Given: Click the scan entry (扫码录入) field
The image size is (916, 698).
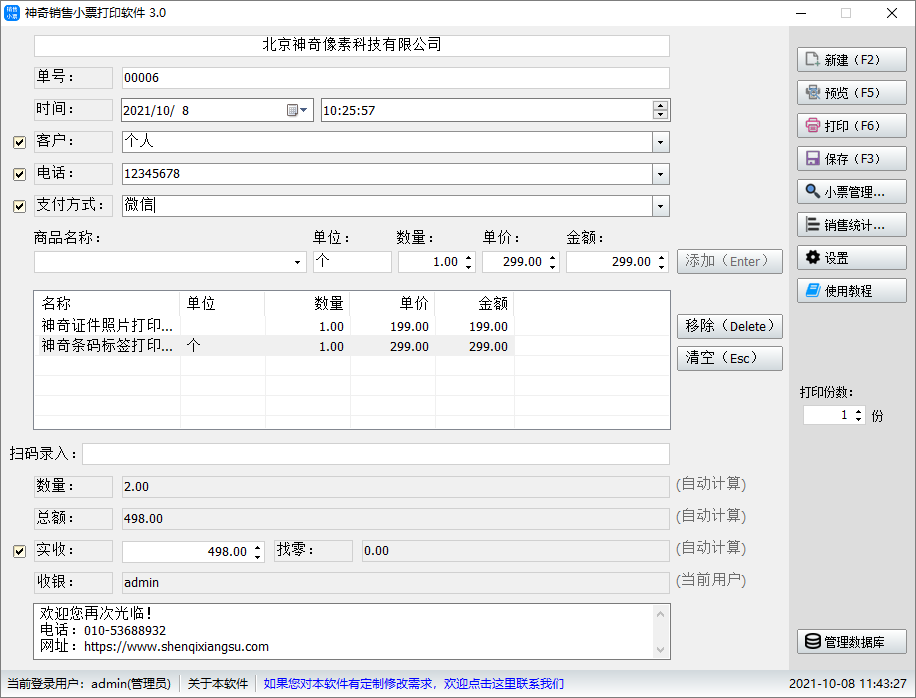Looking at the screenshot, I should click(376, 454).
